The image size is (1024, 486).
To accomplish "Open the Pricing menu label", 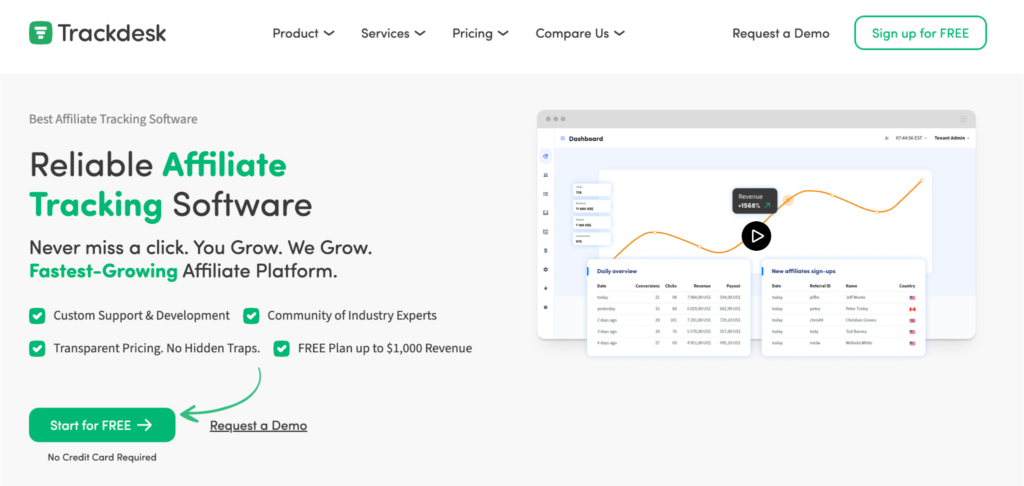I will 473,33.
